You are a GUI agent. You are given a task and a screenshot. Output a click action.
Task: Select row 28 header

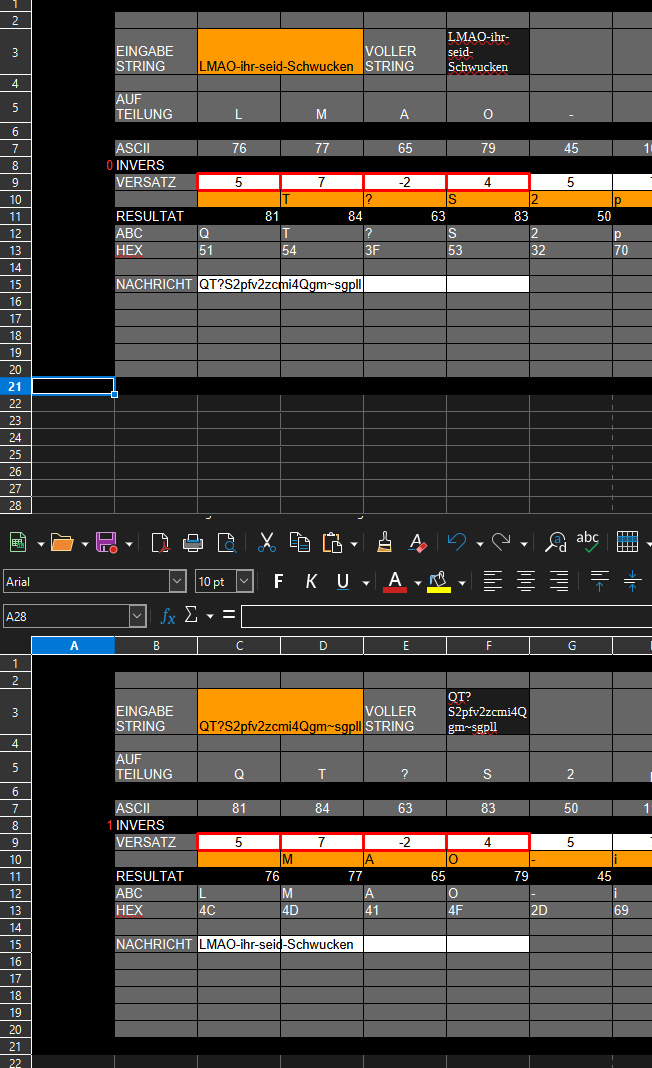[x=16, y=505]
